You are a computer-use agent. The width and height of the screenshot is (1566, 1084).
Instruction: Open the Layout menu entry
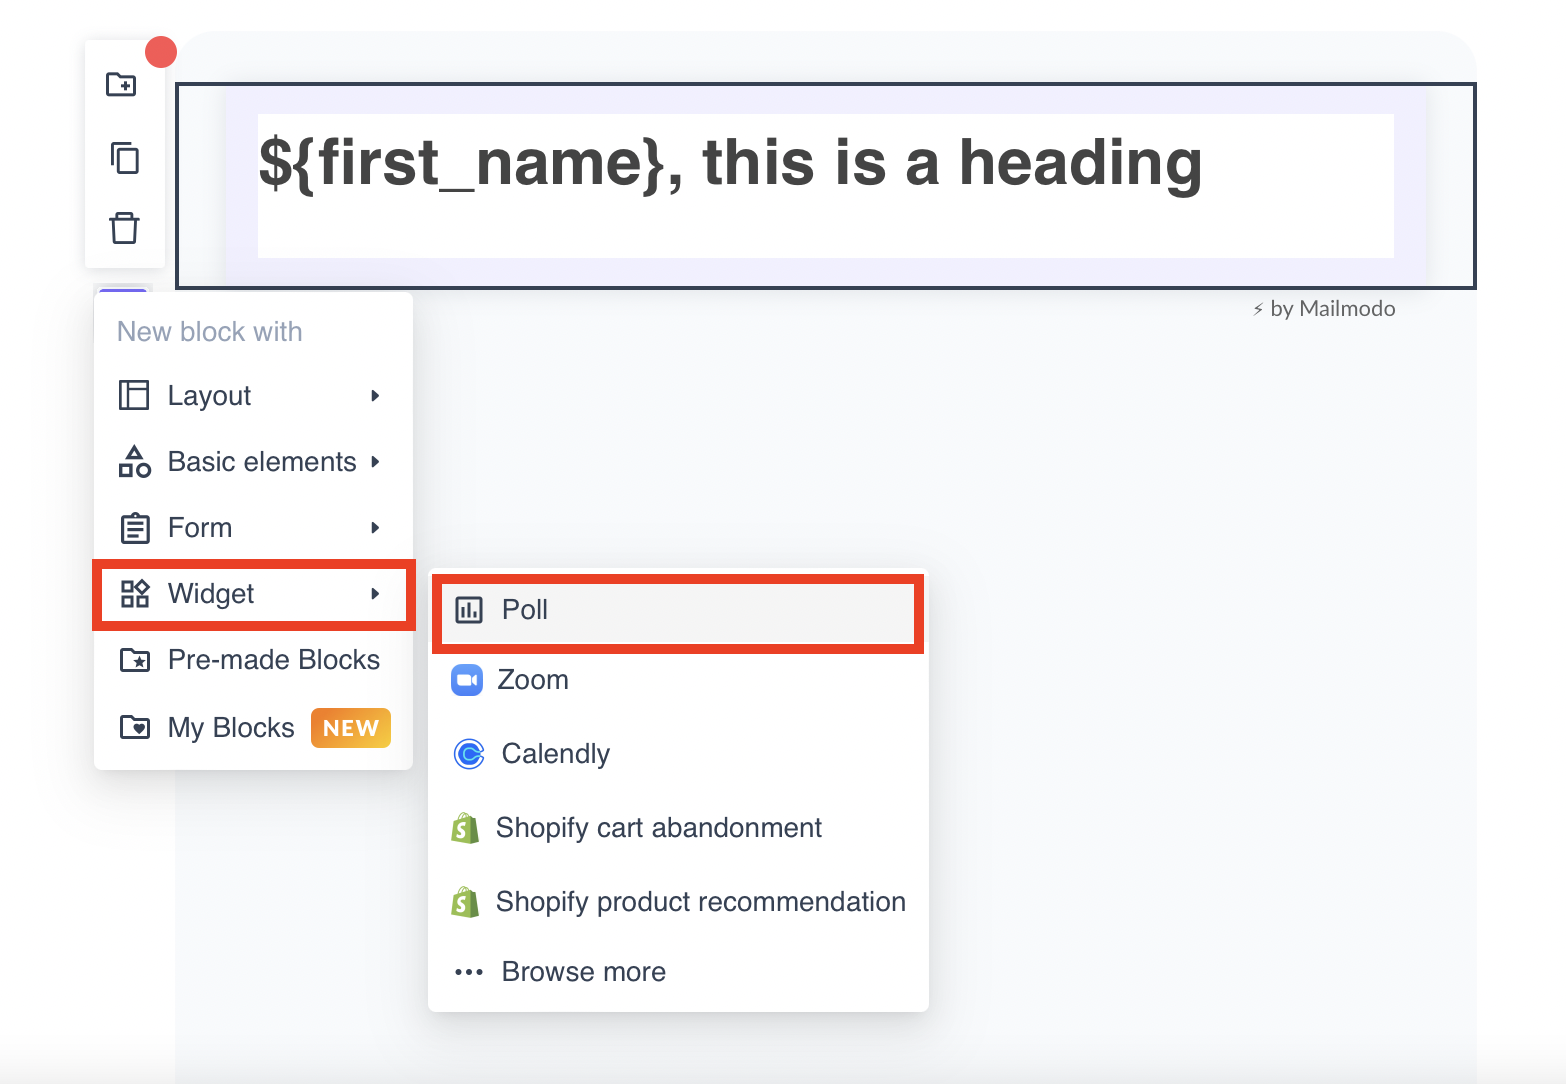click(x=253, y=396)
